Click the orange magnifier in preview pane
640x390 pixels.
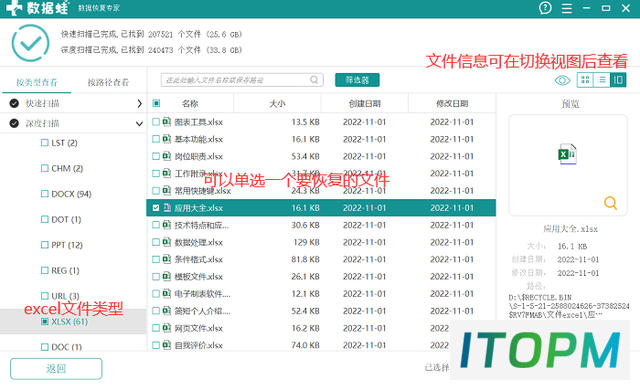pos(610,203)
